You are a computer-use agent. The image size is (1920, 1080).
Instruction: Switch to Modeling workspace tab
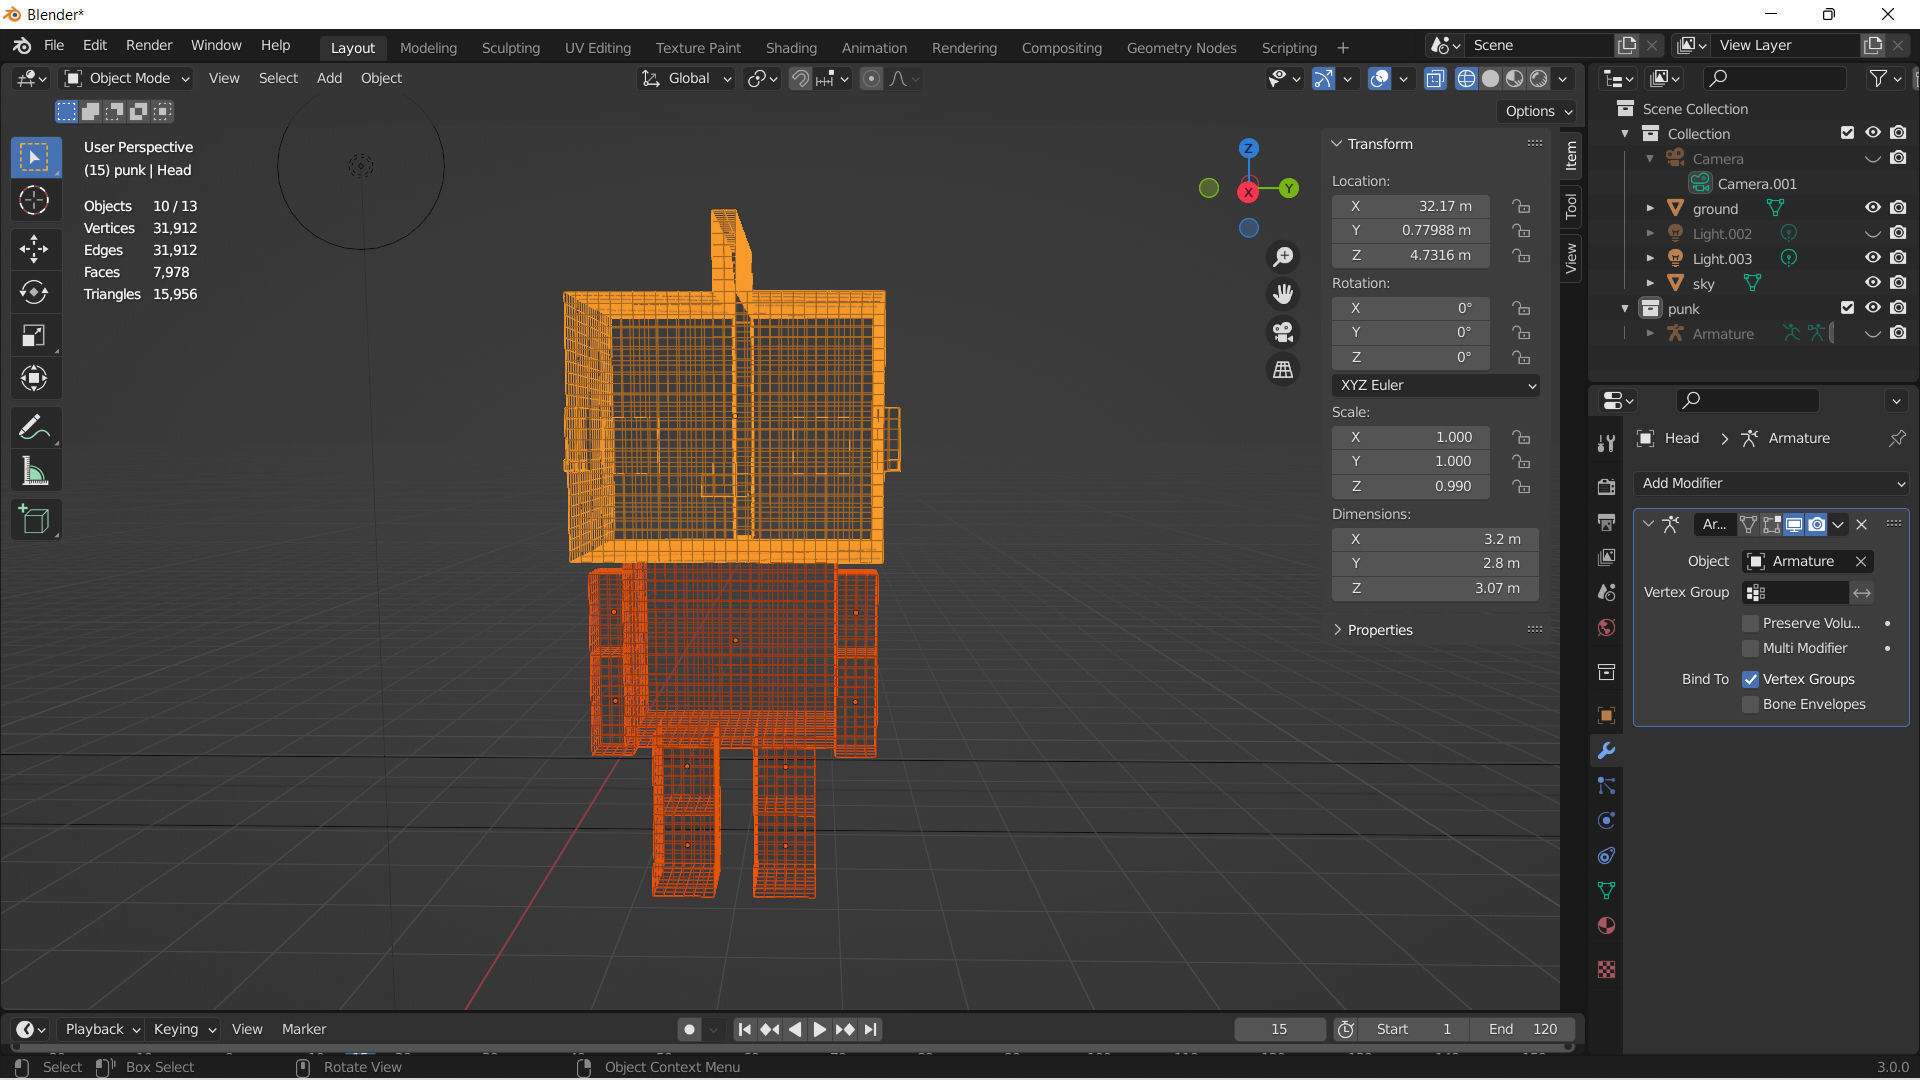pyautogui.click(x=428, y=47)
